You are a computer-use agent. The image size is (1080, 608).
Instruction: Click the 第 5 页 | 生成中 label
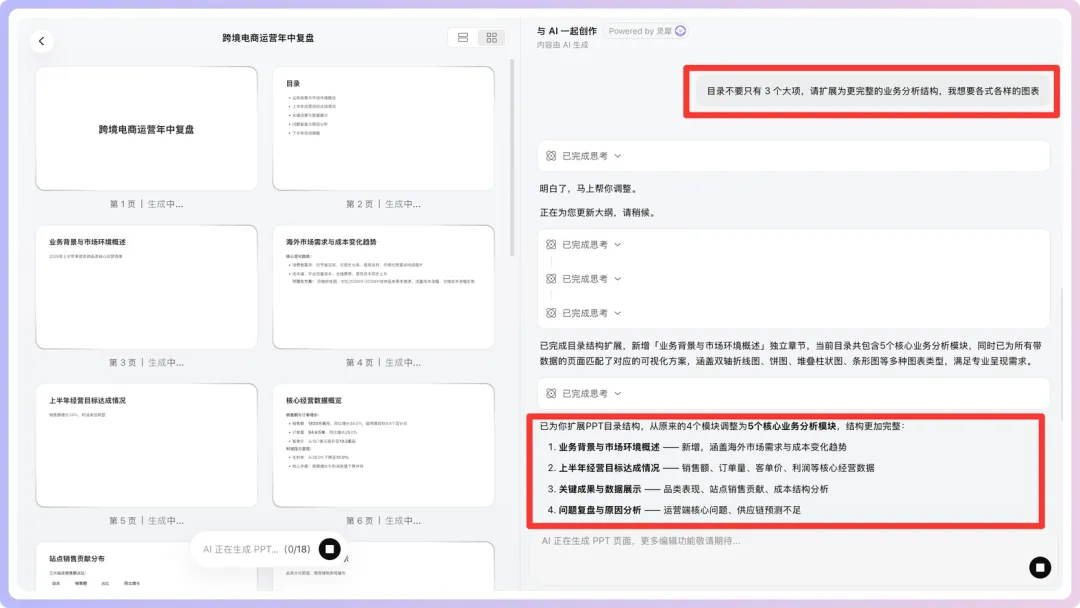pyautogui.click(x=147, y=521)
